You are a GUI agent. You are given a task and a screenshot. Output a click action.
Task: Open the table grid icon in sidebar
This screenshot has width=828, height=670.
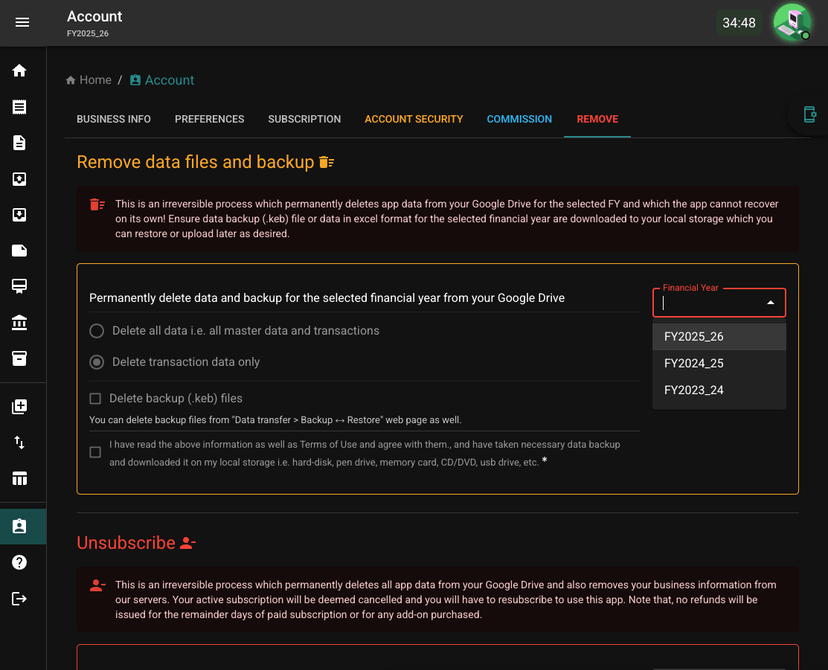click(20, 478)
